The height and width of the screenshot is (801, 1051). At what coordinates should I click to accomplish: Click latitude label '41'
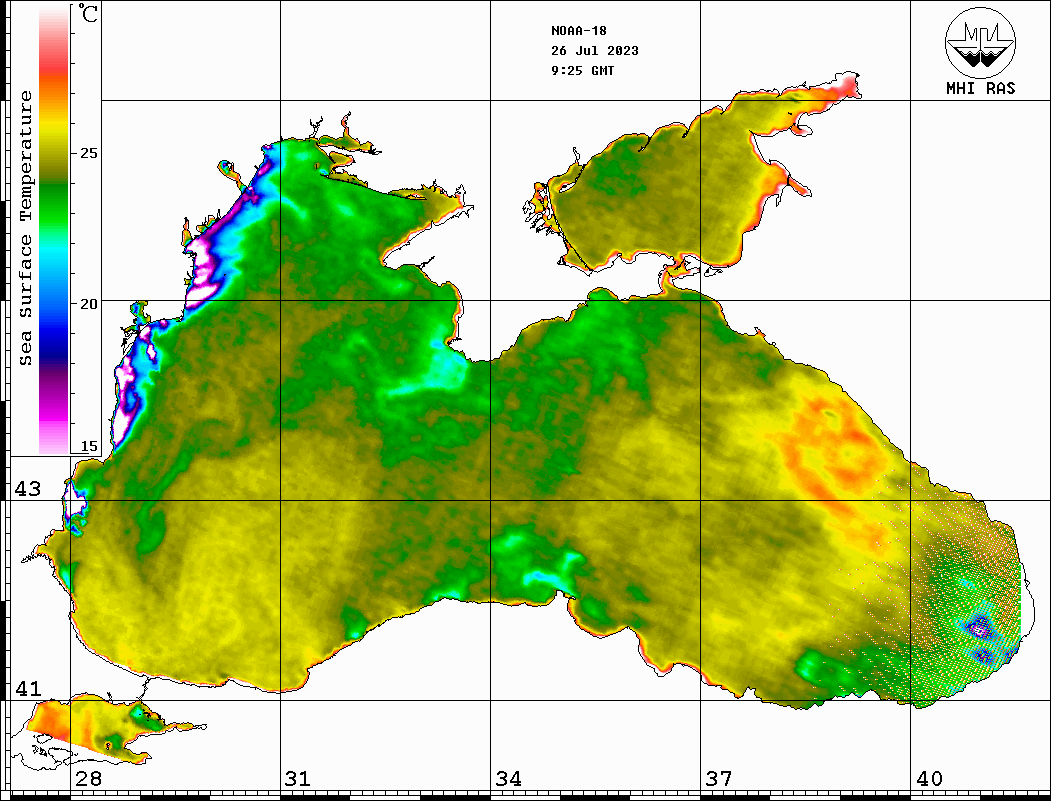tap(28, 689)
